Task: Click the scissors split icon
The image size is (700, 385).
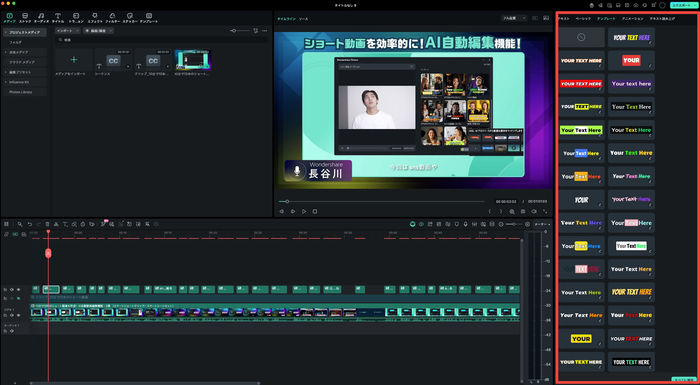Action: 56,224
